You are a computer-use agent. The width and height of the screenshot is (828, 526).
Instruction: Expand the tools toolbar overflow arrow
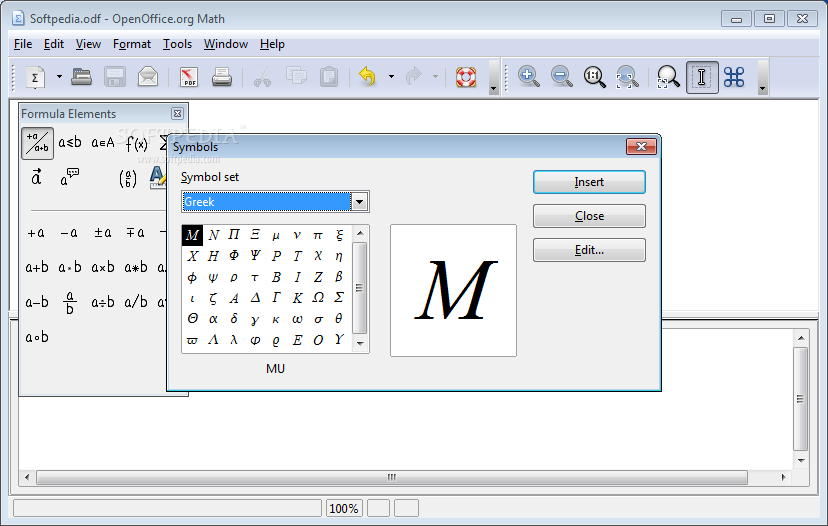[762, 78]
